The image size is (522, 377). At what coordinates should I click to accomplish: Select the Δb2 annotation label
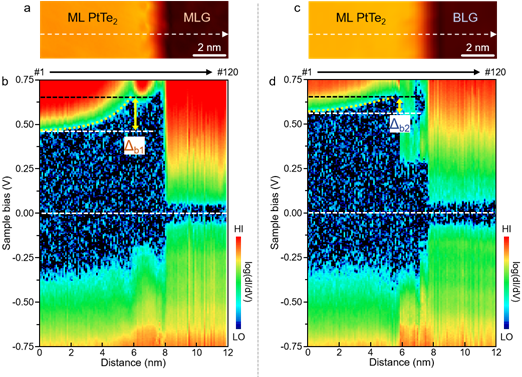click(x=400, y=125)
